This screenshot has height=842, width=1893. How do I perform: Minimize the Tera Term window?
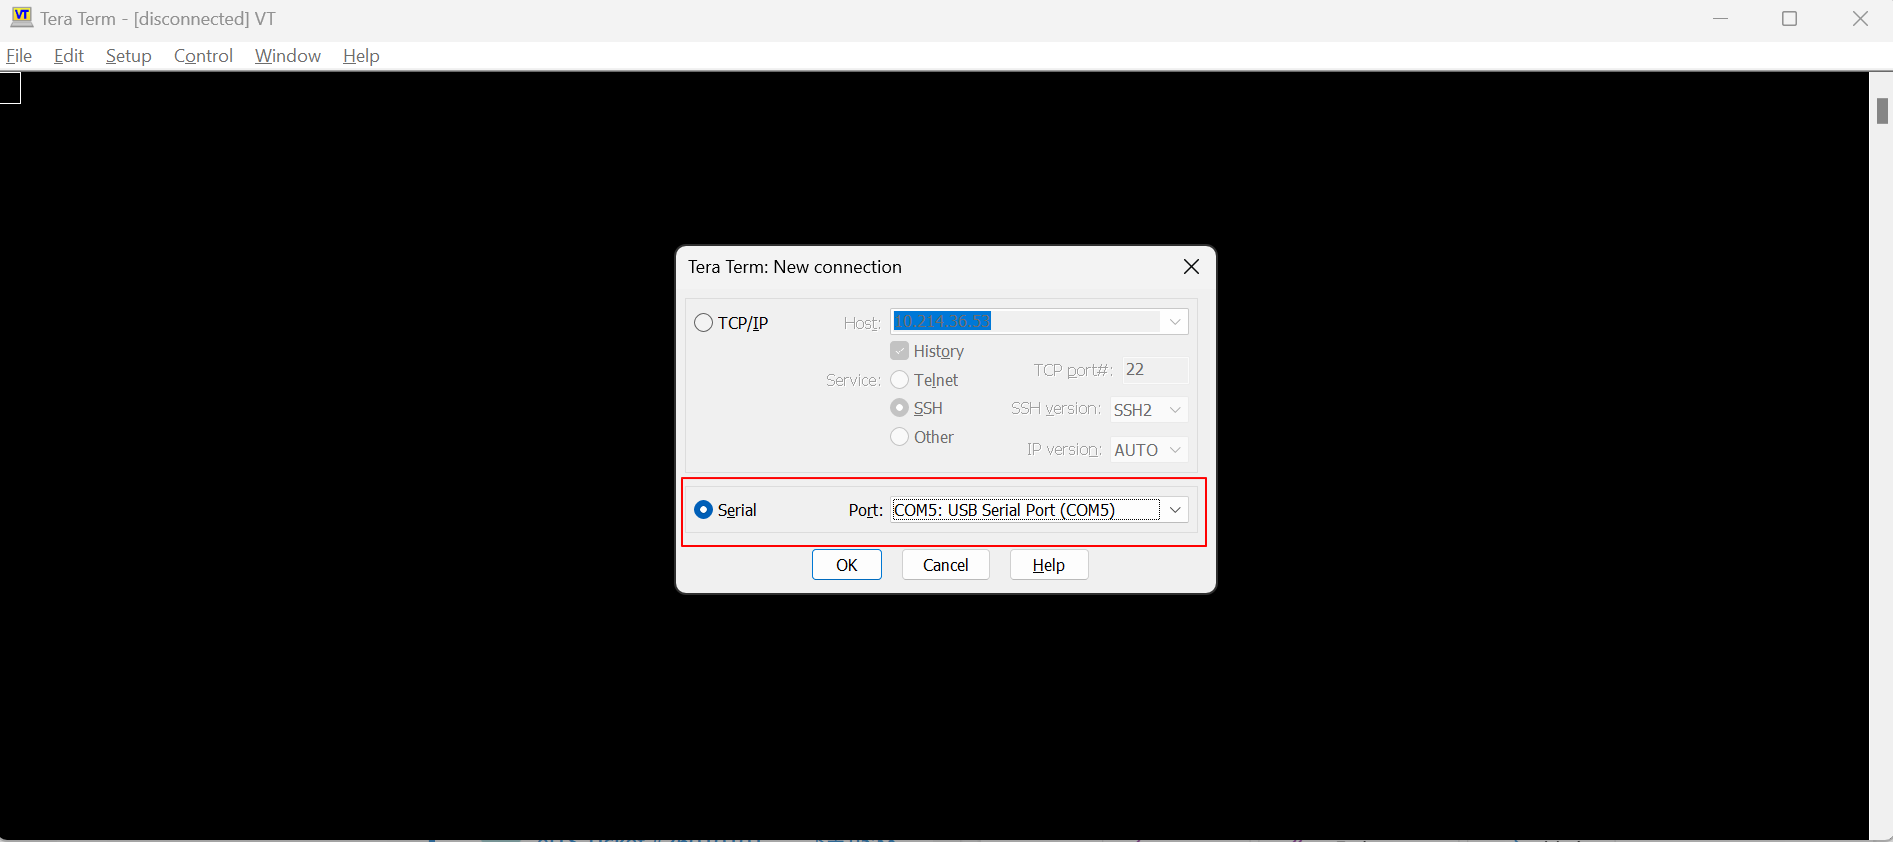coord(1720,19)
